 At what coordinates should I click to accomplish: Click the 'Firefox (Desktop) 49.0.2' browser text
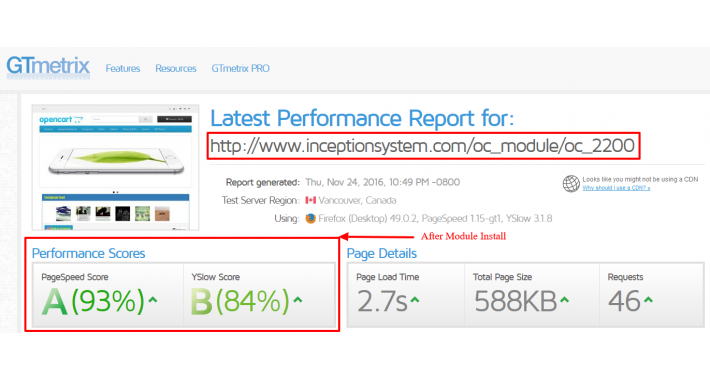coord(368,218)
